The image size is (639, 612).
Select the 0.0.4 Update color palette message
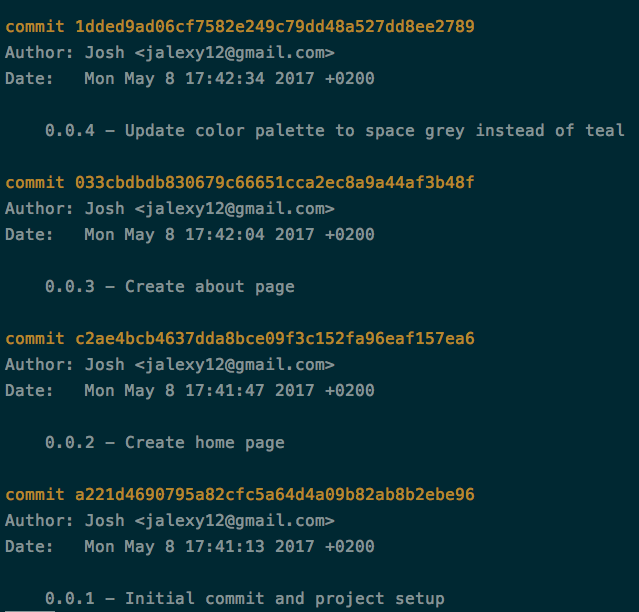(x=335, y=130)
